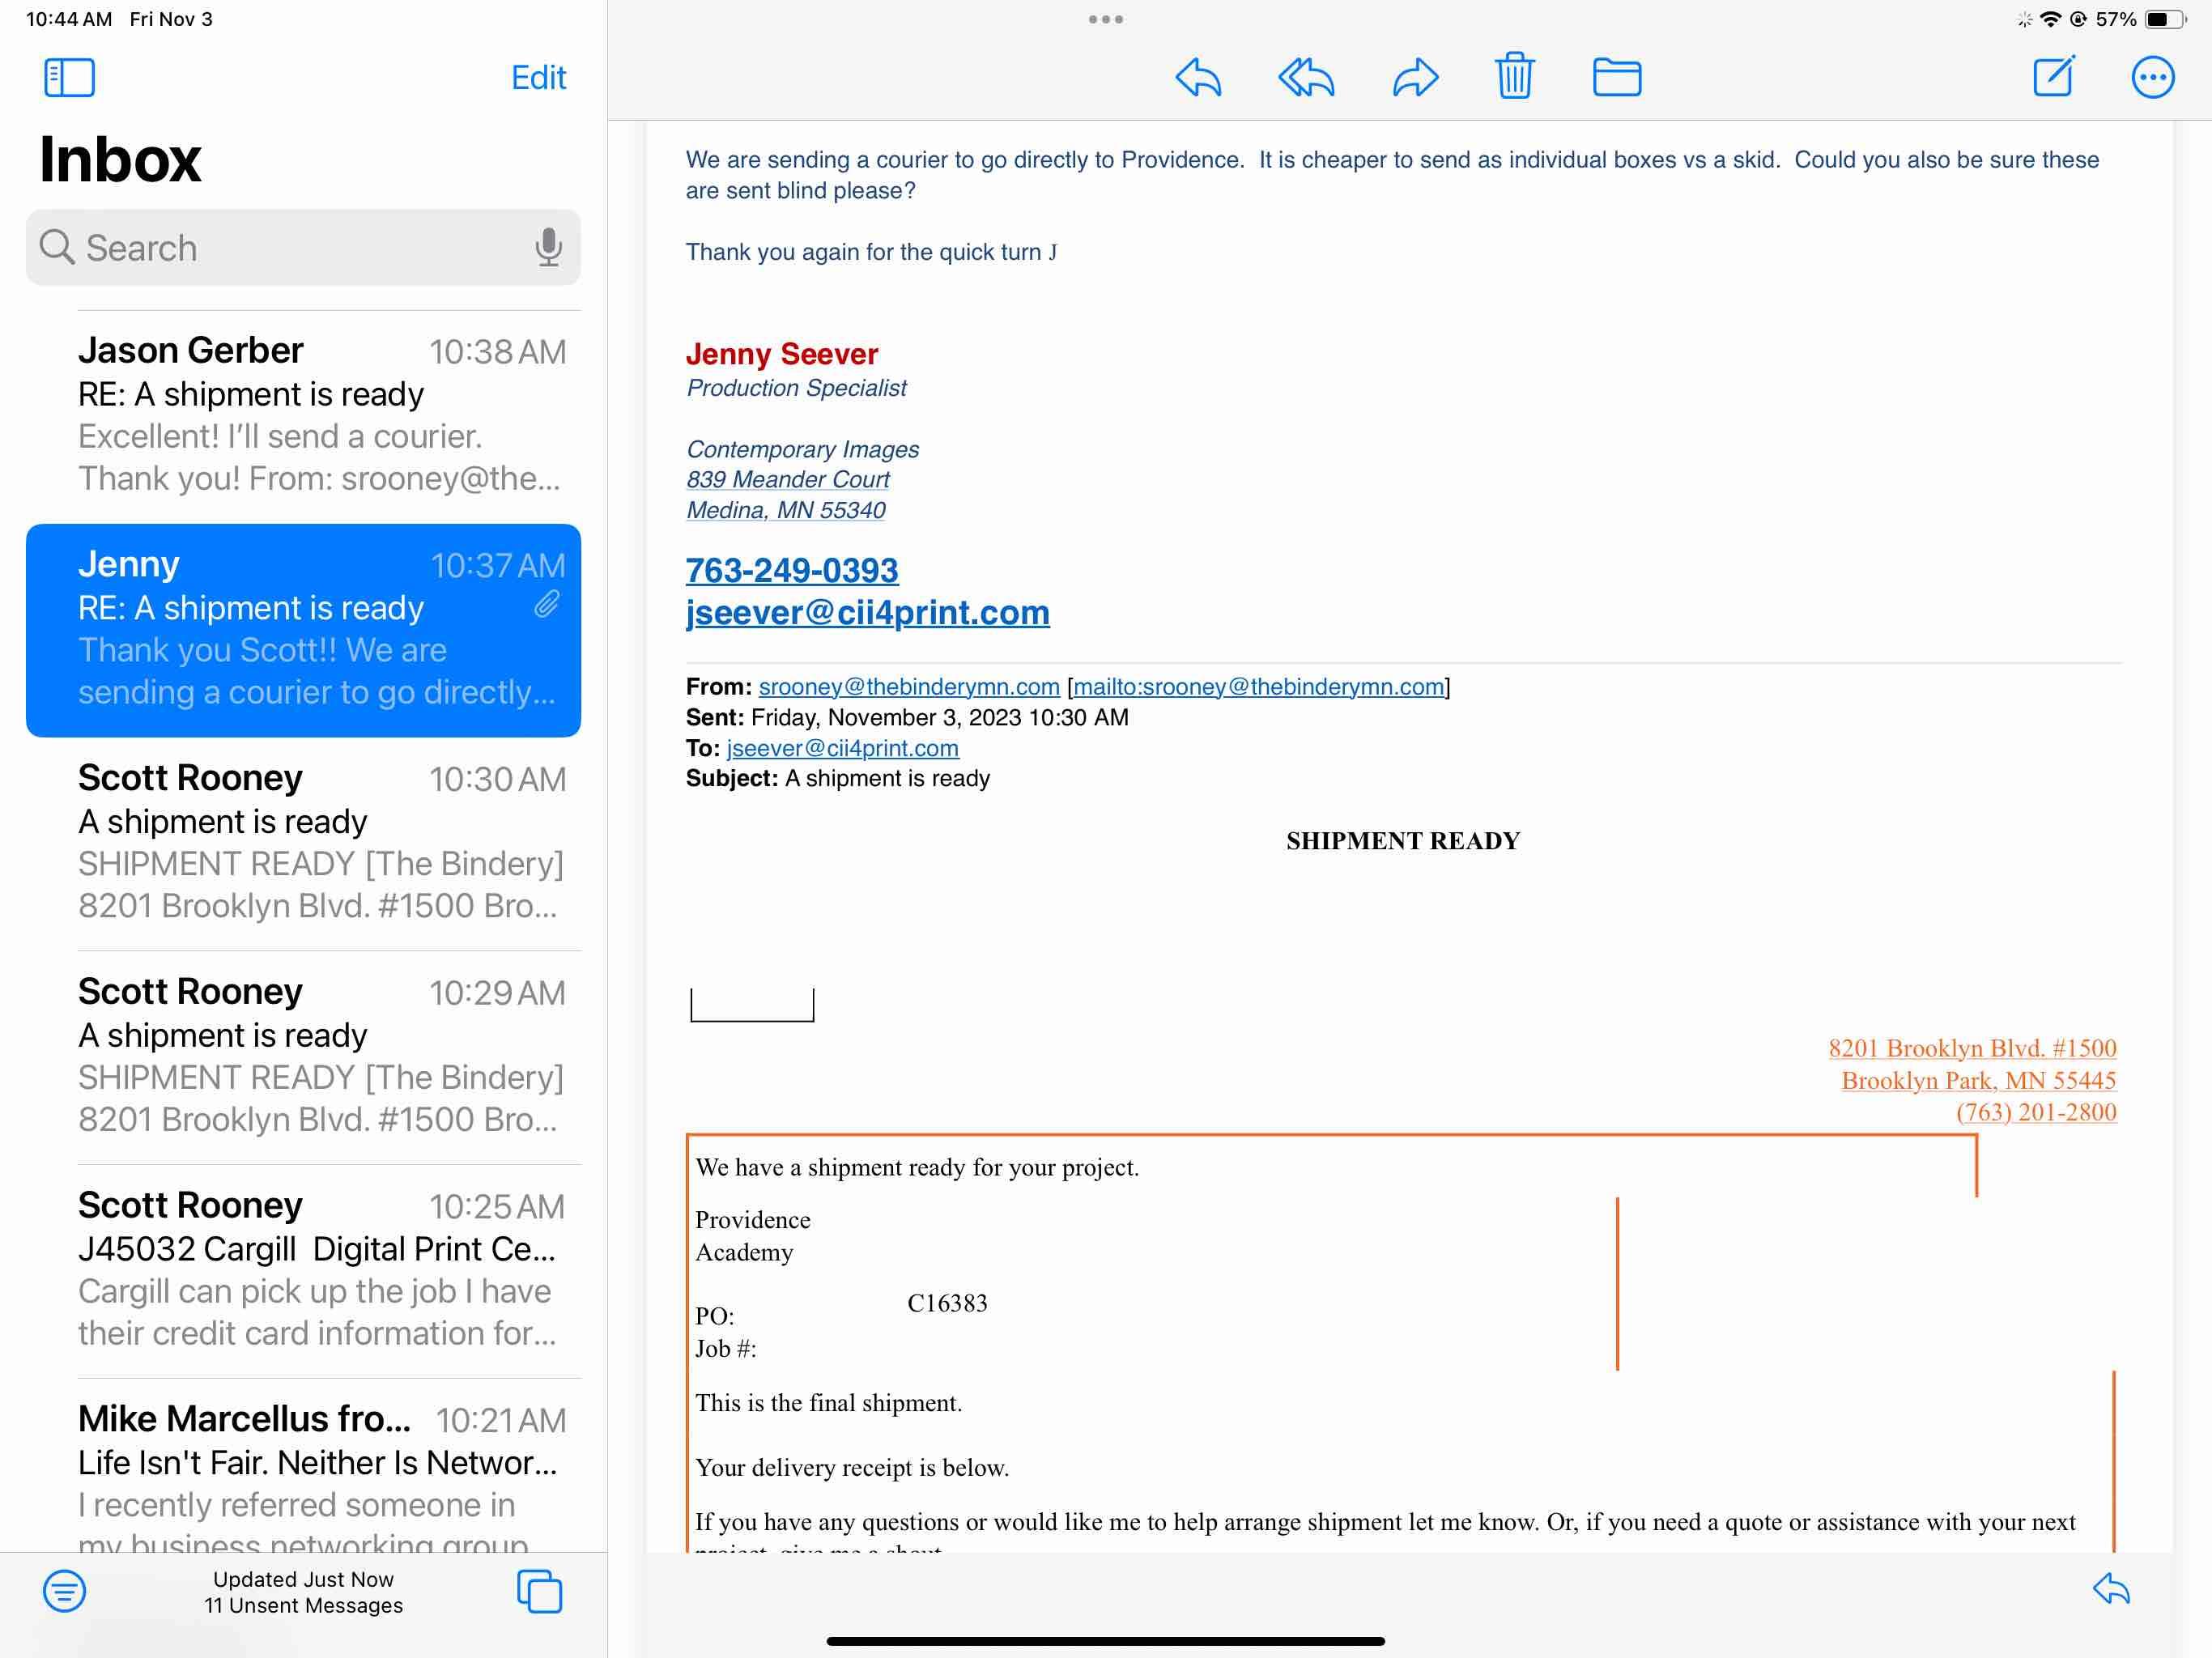Toggle the mailboxes sidebar

click(x=69, y=77)
